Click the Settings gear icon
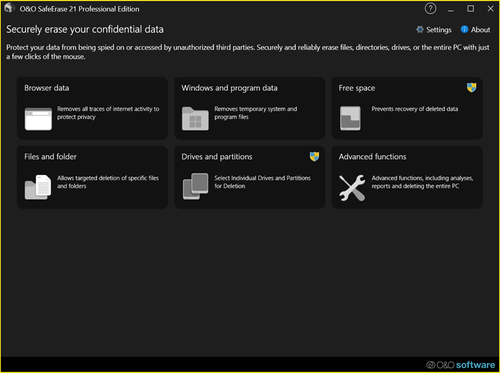Screen dimensions: 500x373 [420, 30]
